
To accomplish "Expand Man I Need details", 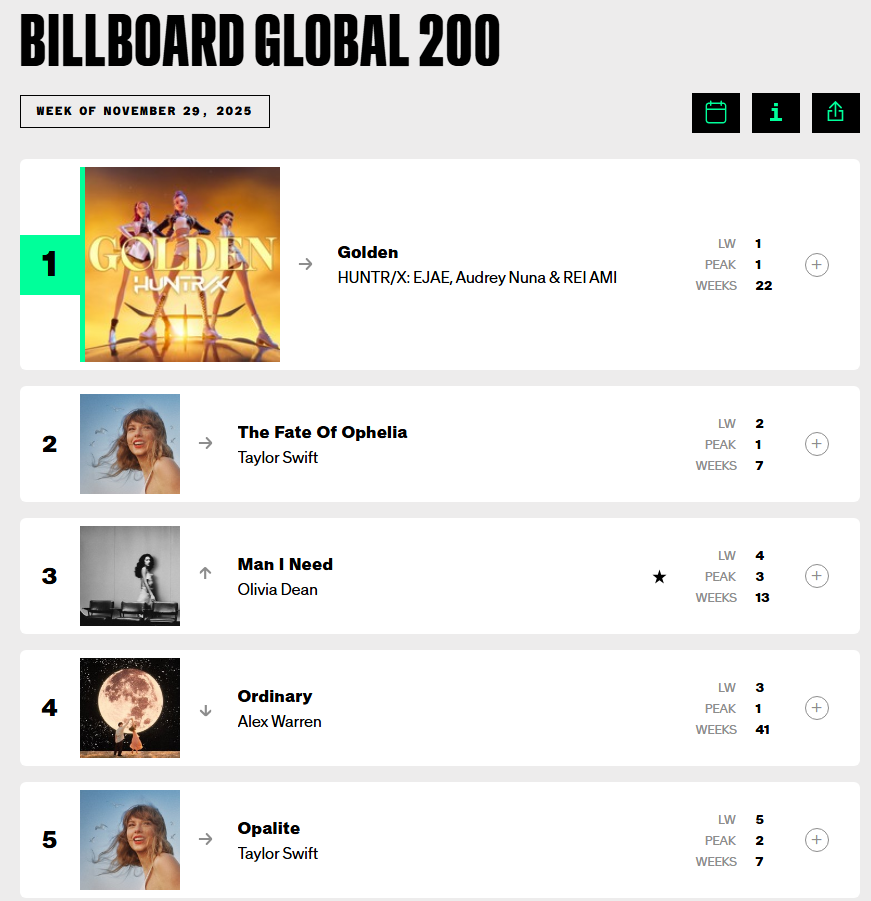I will [817, 576].
